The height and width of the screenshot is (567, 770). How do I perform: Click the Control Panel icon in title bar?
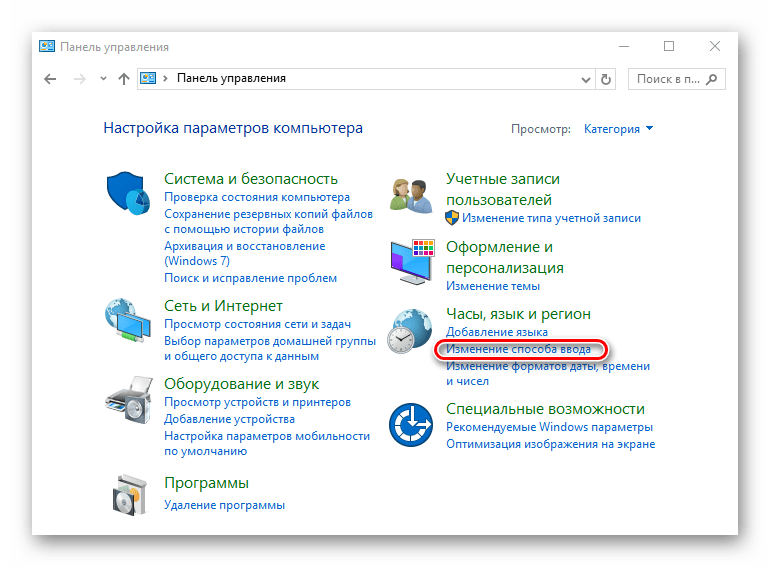pos(47,47)
